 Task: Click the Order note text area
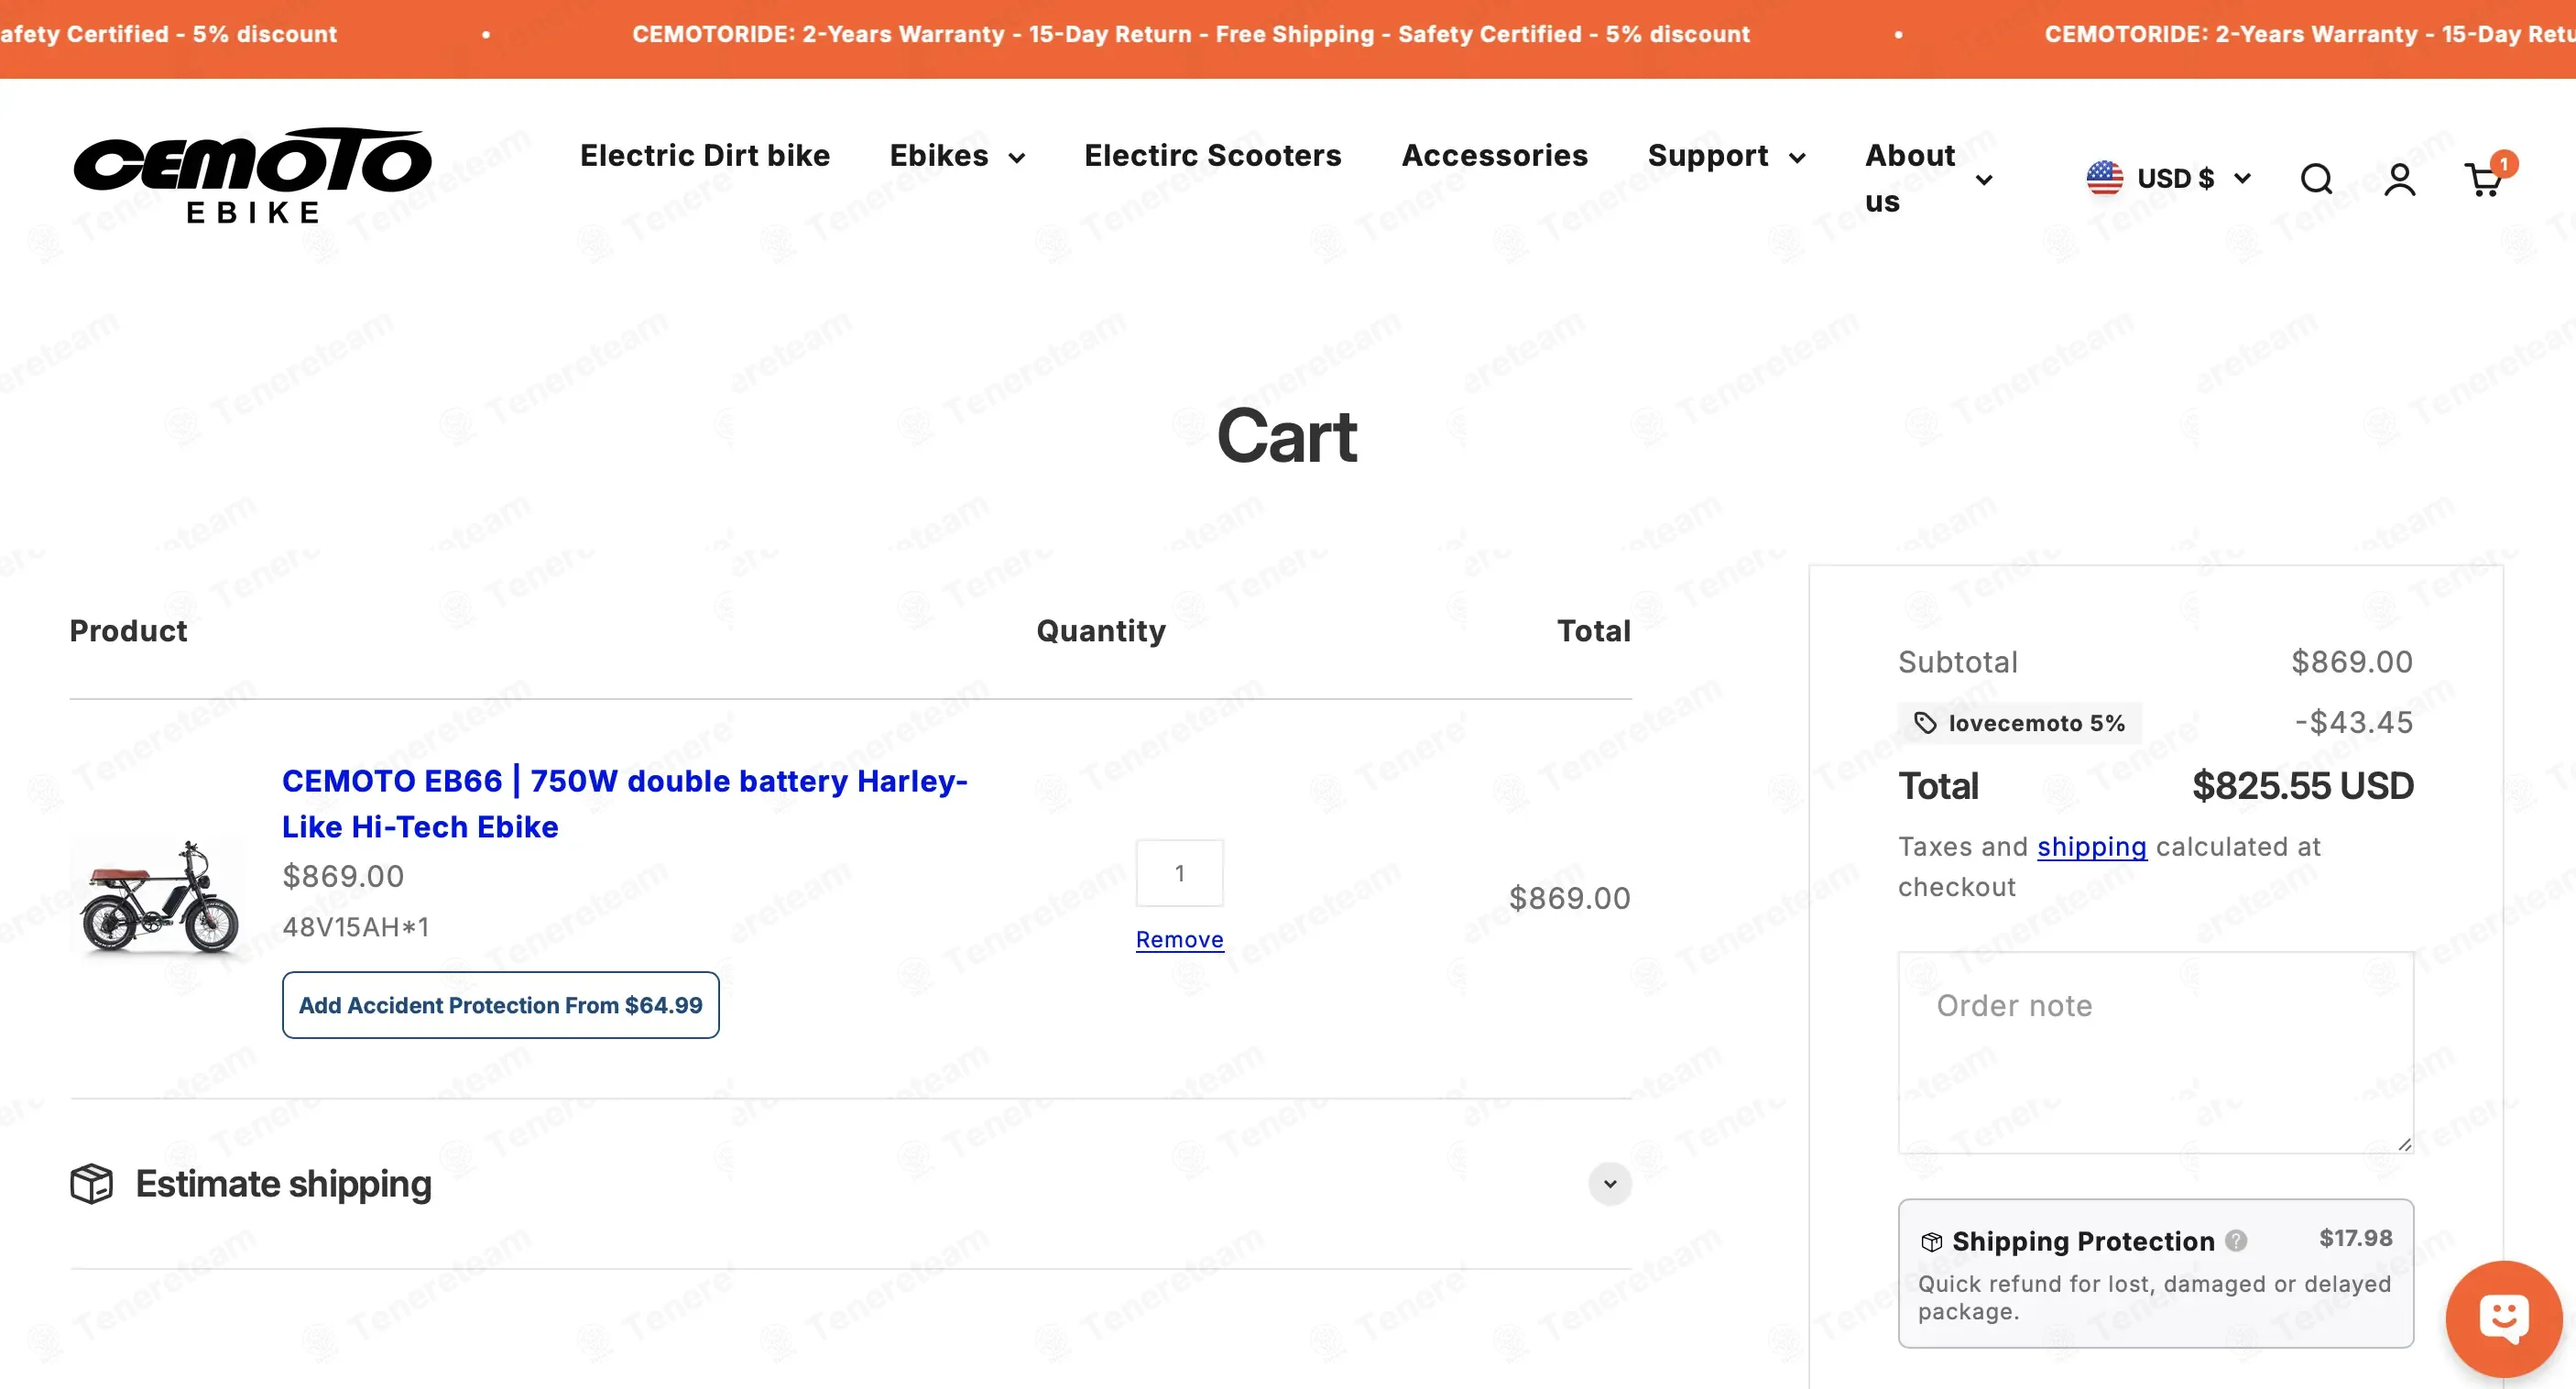coord(2155,1052)
